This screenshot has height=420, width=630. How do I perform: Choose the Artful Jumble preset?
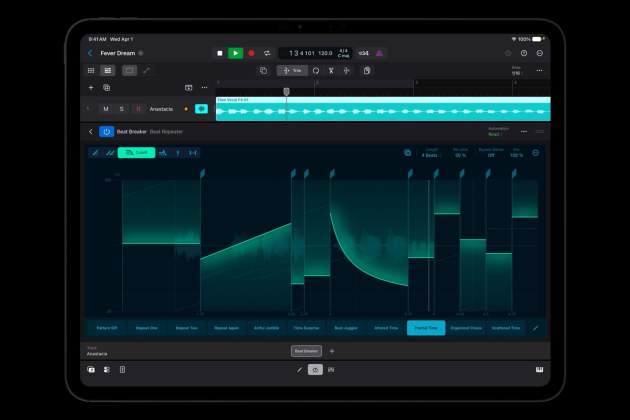click(266, 328)
